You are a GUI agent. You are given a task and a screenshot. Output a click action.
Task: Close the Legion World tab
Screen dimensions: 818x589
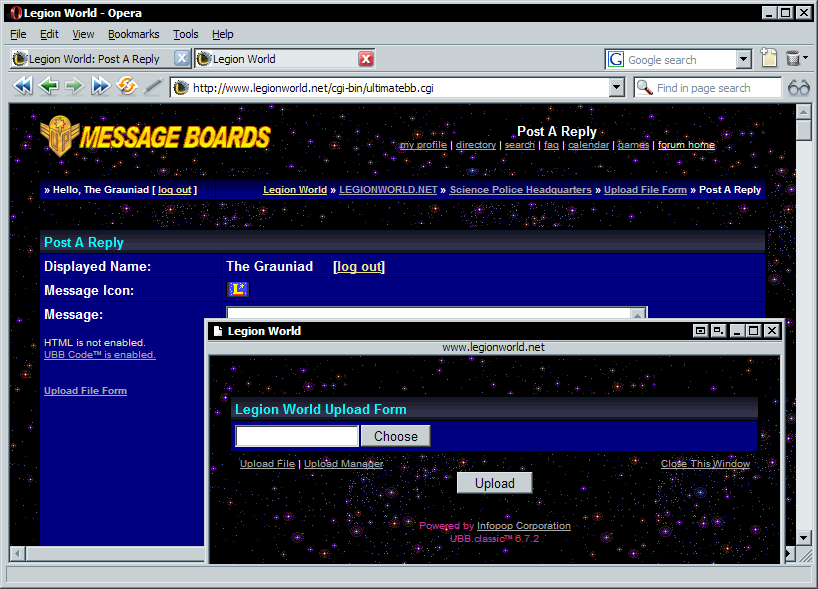[366, 59]
